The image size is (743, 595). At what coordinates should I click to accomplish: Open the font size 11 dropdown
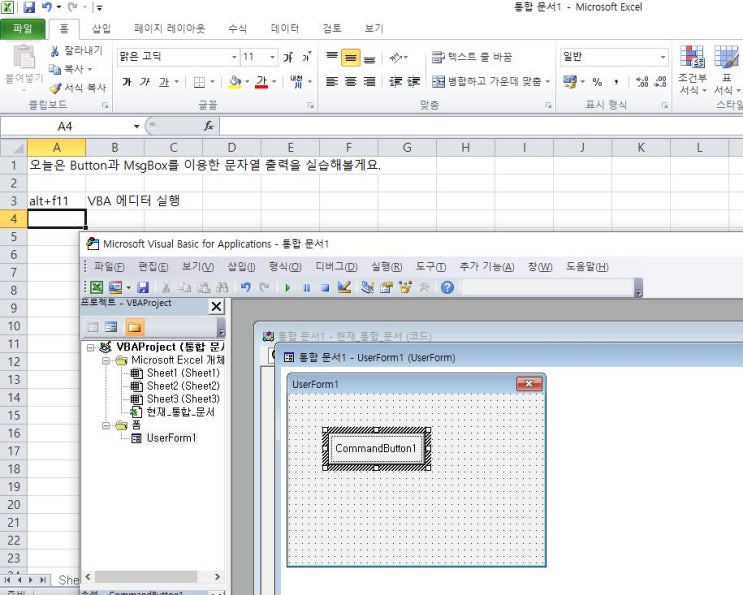272,57
